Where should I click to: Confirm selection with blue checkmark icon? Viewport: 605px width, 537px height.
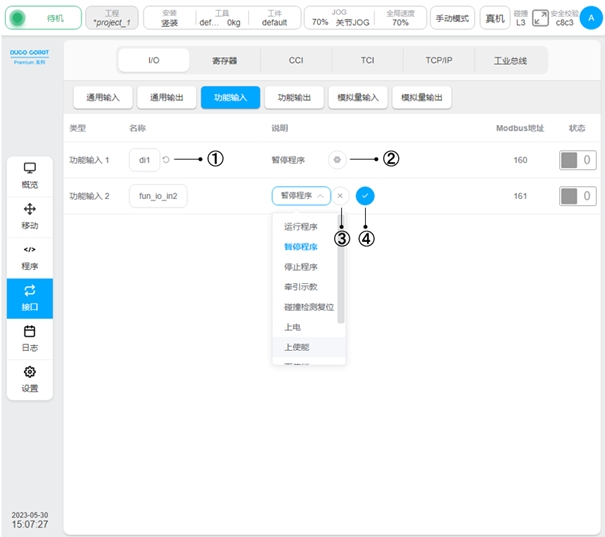365,196
